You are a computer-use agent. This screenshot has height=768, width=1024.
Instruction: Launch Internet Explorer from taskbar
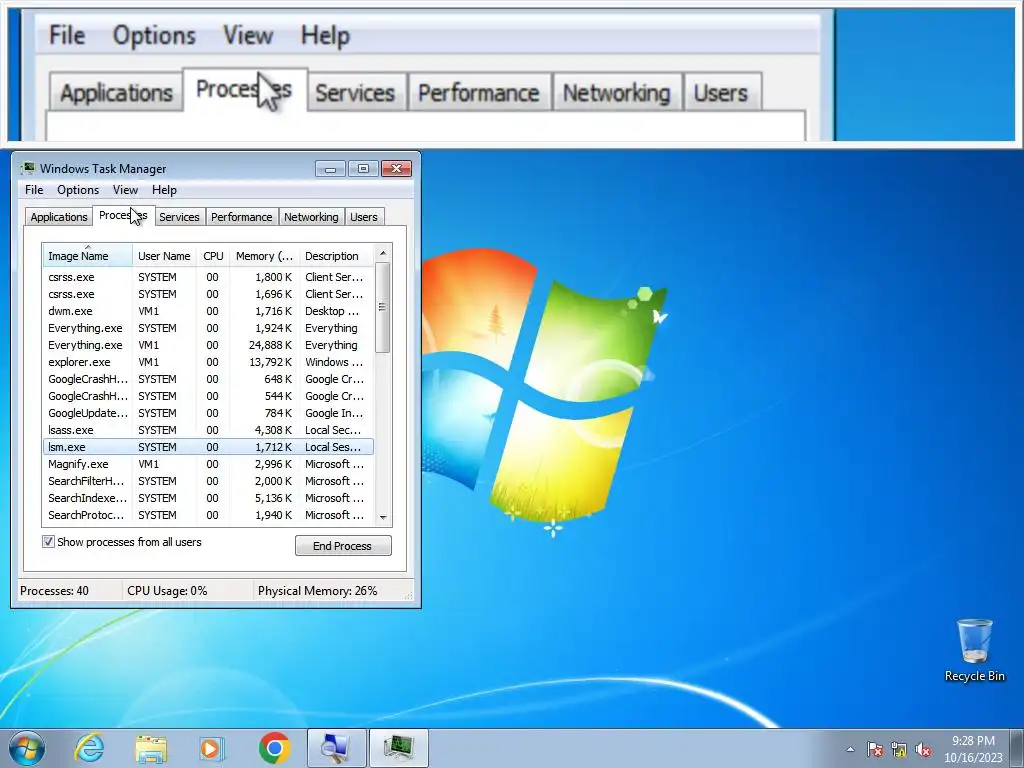point(89,748)
